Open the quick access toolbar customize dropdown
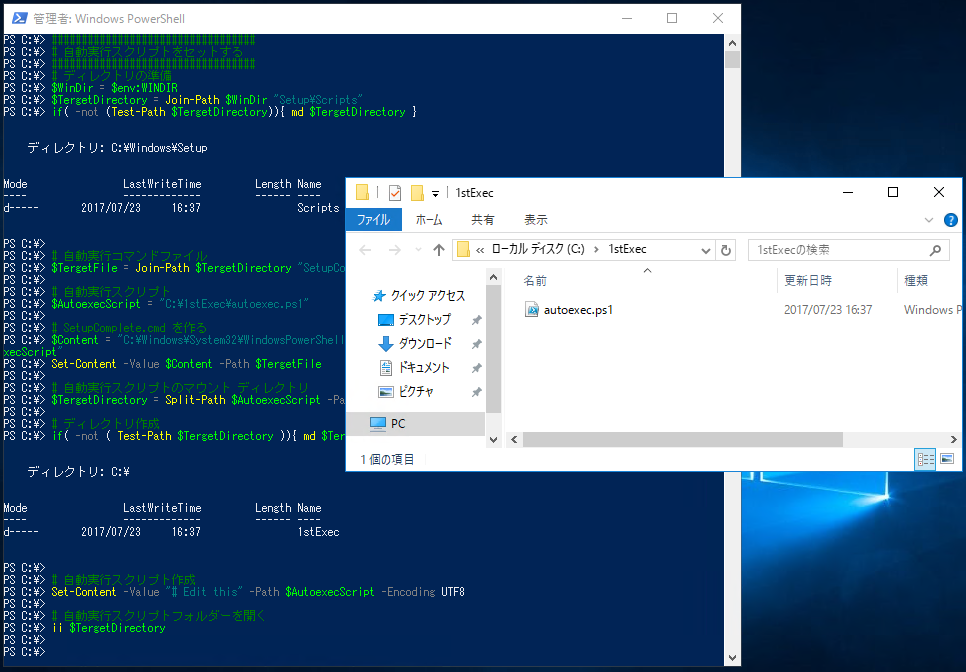 click(435, 193)
